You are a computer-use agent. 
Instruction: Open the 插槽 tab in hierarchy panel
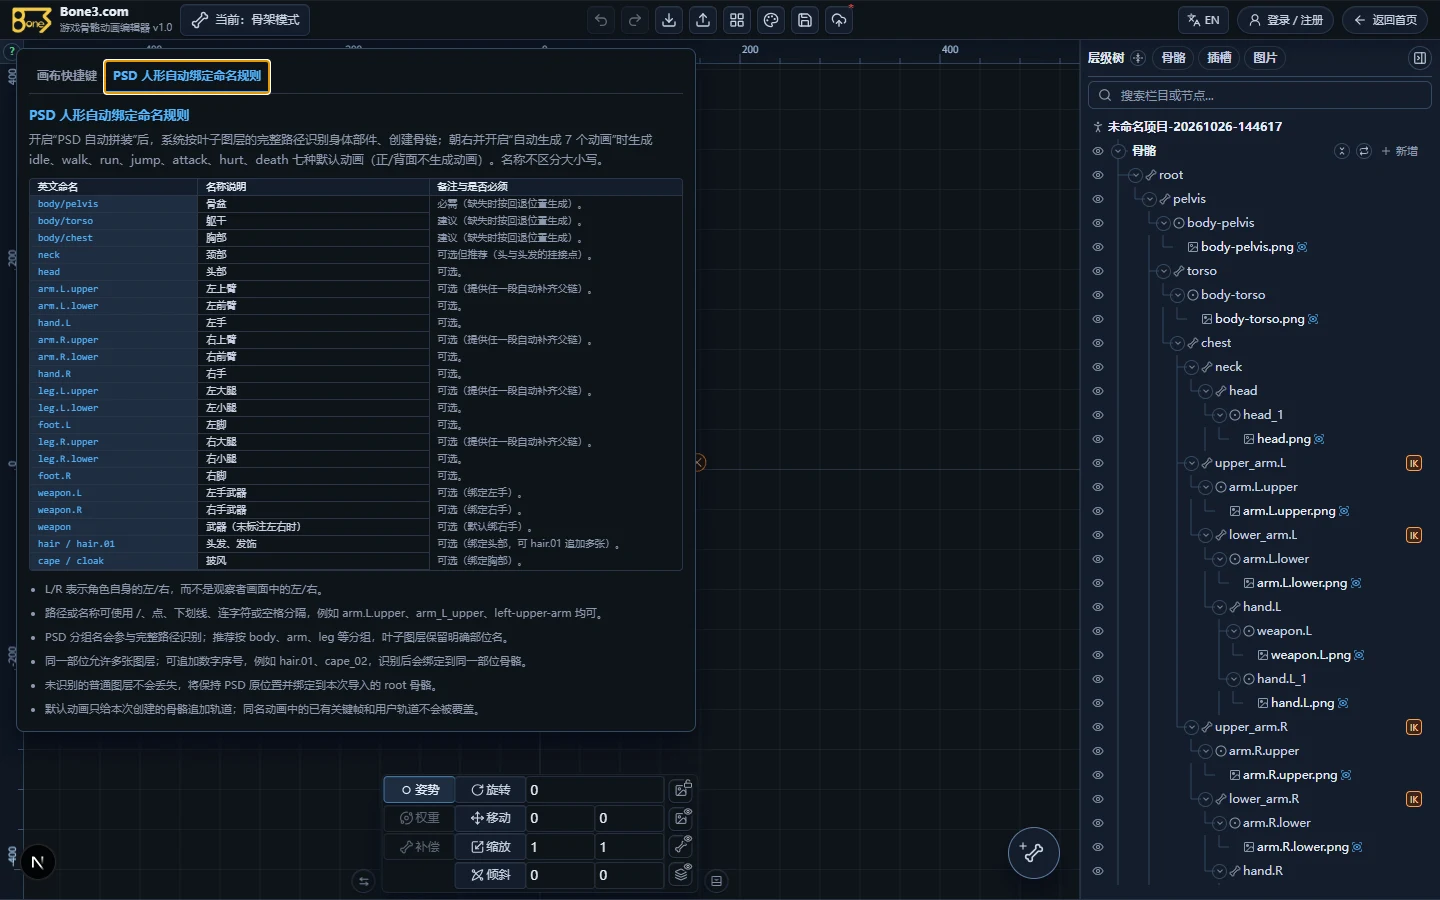point(1220,58)
